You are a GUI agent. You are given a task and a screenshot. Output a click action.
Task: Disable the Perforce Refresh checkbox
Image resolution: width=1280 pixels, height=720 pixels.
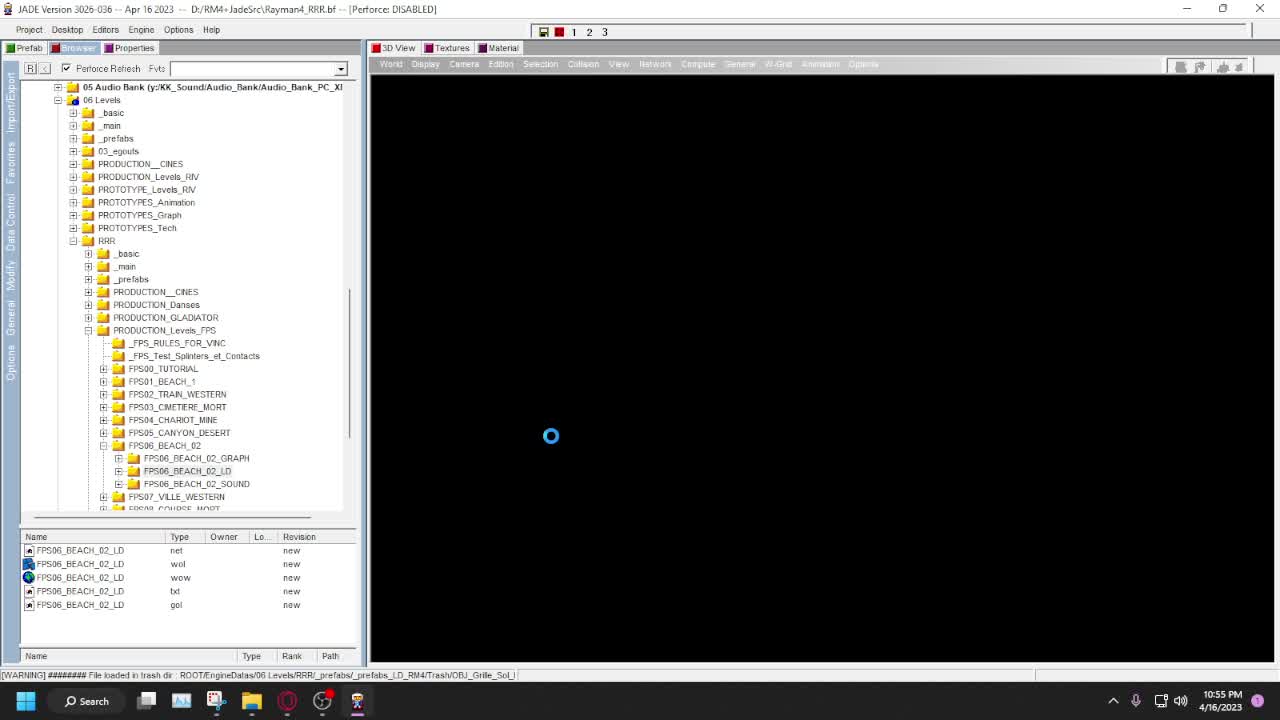66,68
